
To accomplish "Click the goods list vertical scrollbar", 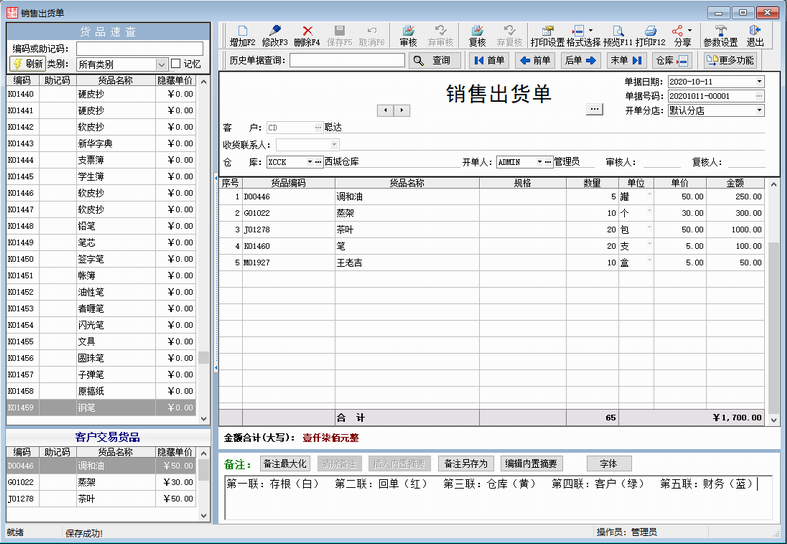I will (x=204, y=250).
